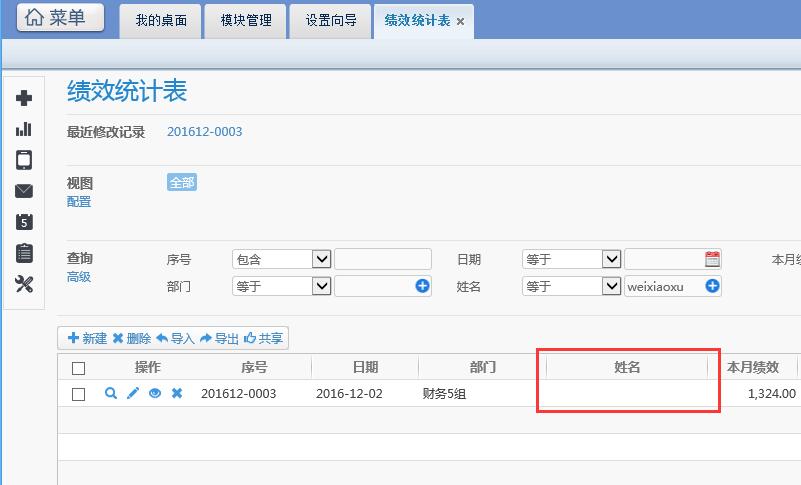Click the 共享 share button
Screen dimensions: 801x485
[x=263, y=338]
